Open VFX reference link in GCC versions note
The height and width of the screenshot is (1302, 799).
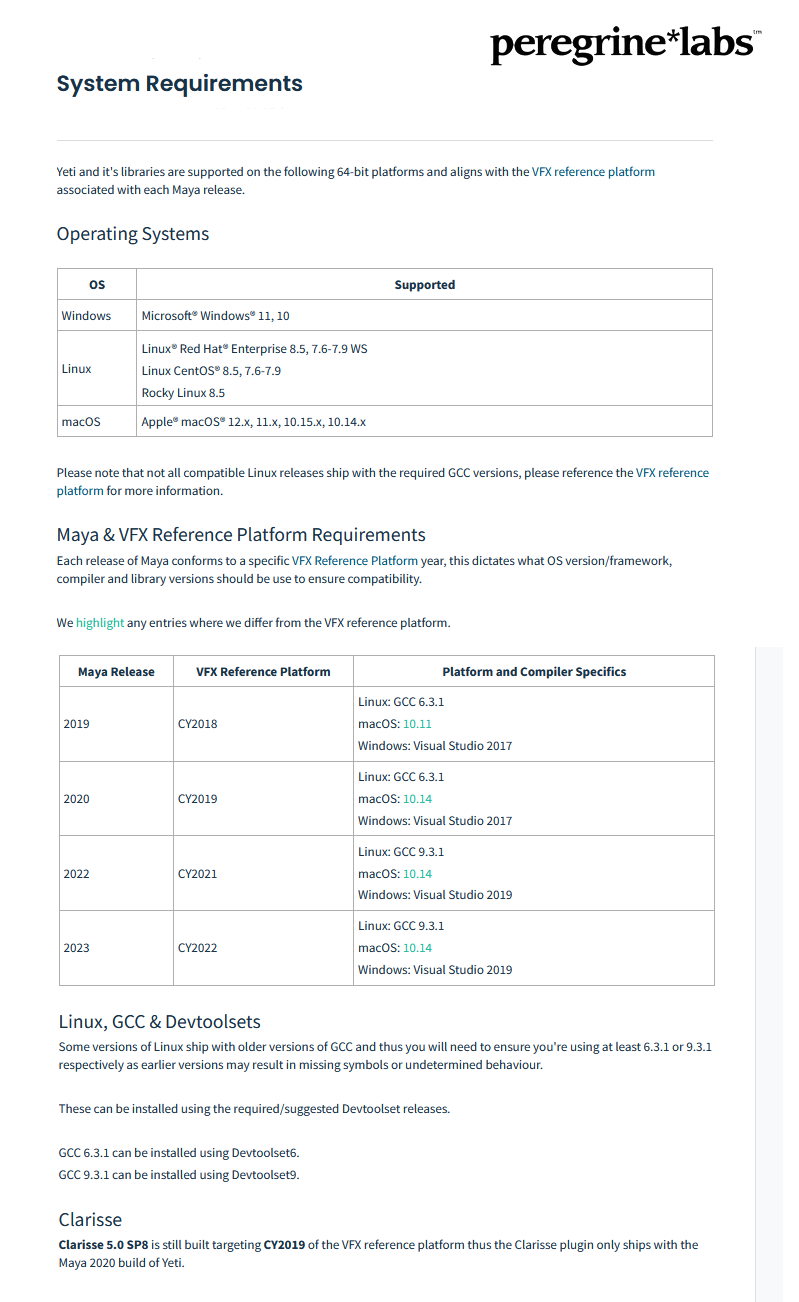click(383, 481)
